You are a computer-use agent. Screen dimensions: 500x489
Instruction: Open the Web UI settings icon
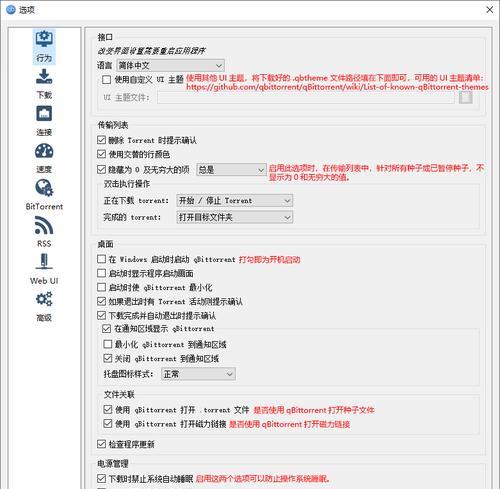tap(44, 262)
